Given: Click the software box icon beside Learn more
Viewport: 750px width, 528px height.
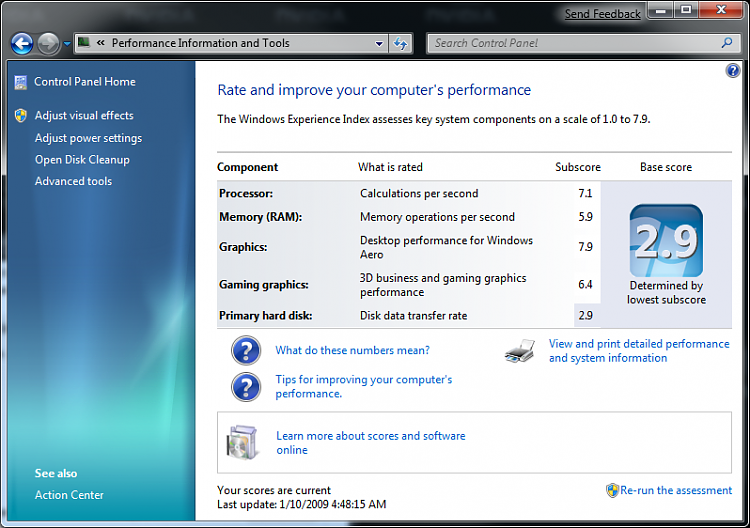Looking at the screenshot, I should click(x=242, y=442).
